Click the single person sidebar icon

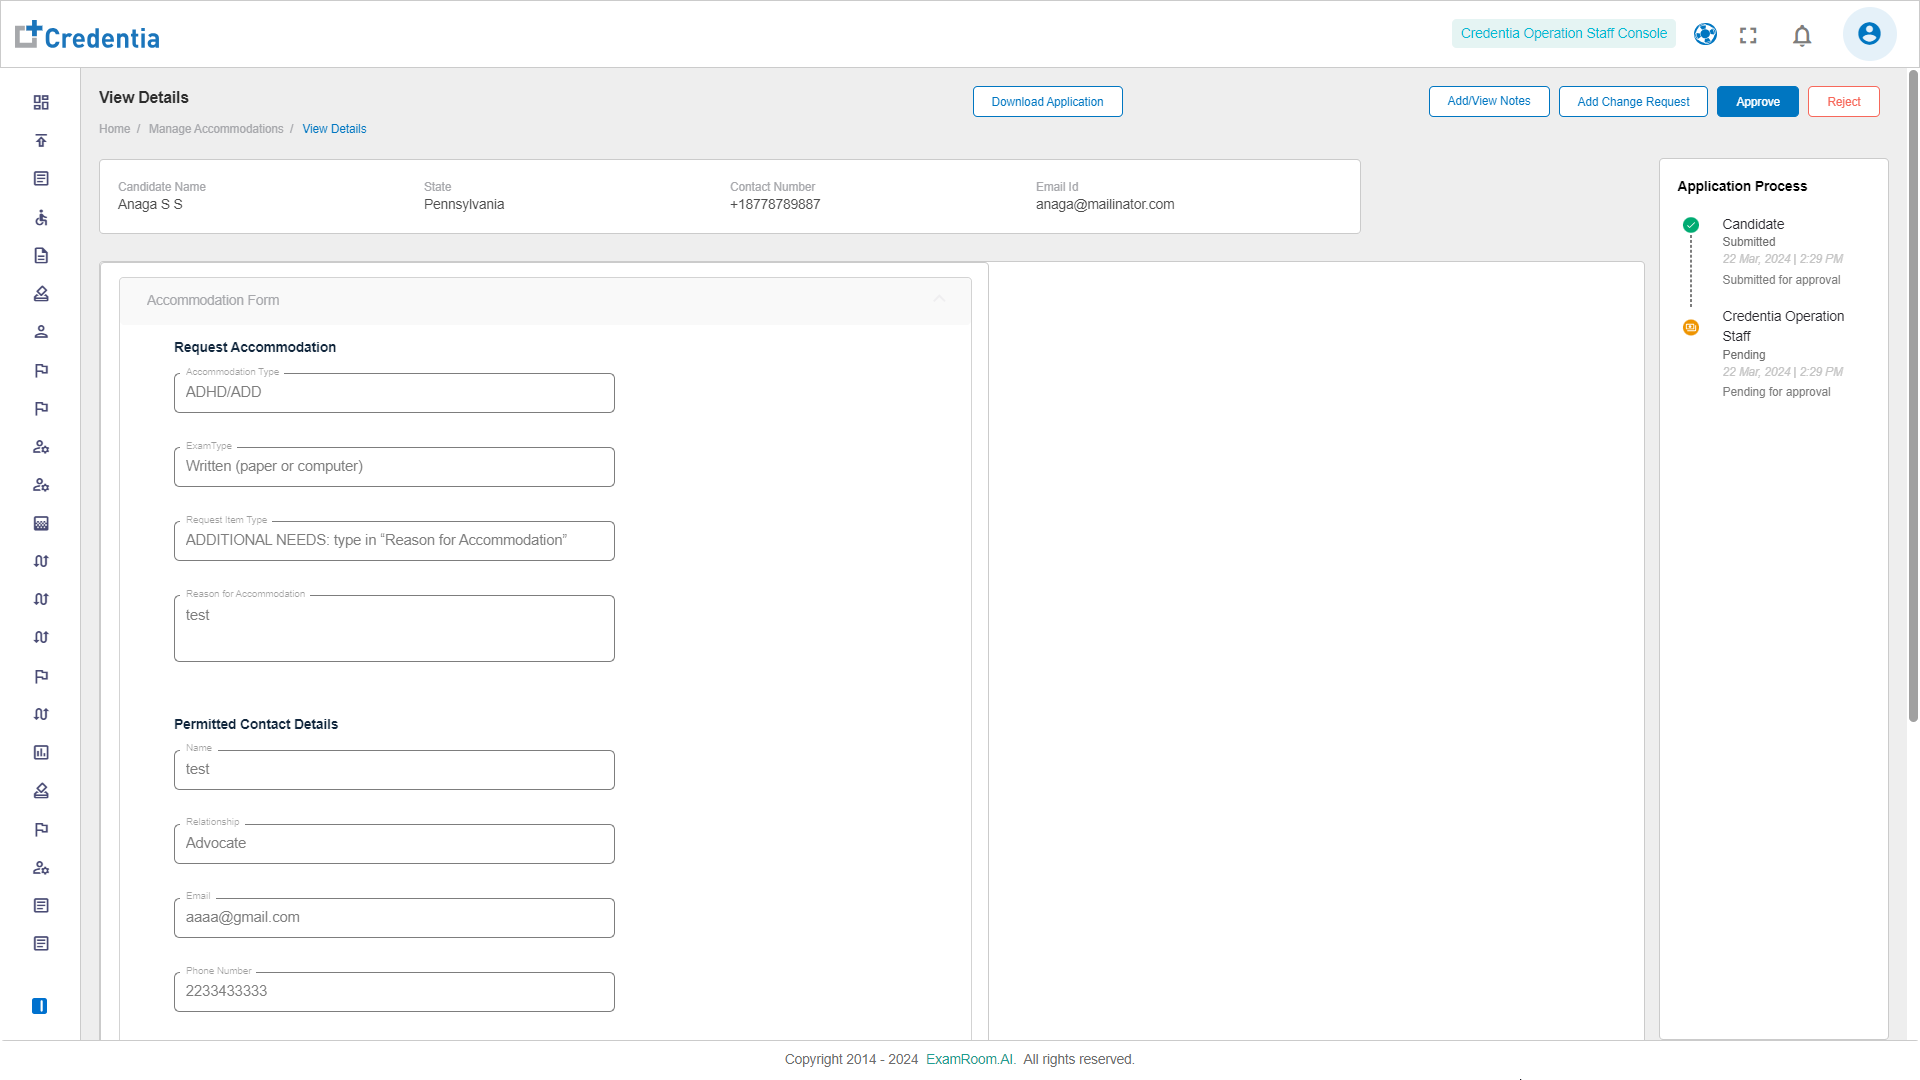pyautogui.click(x=41, y=332)
